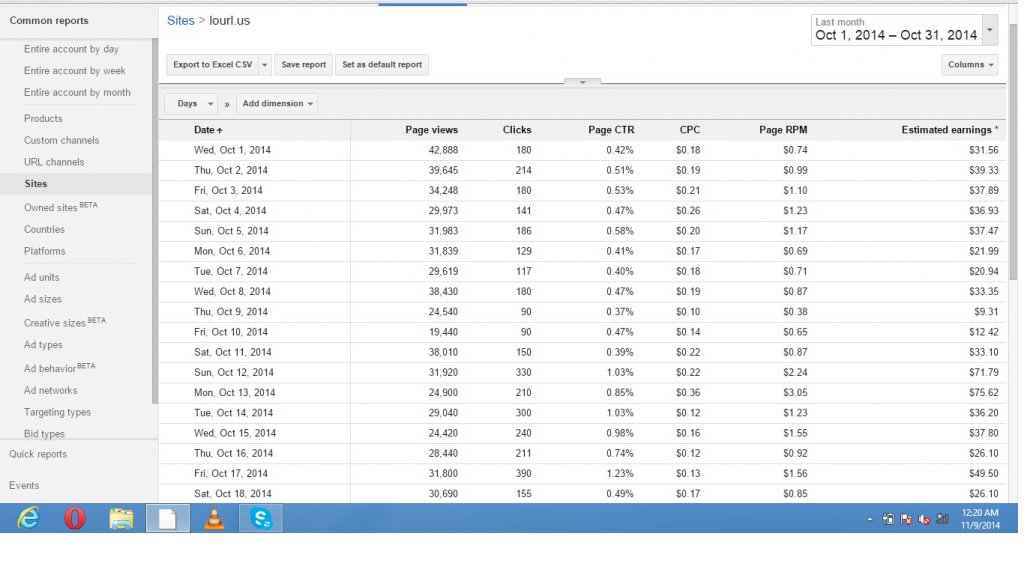Open the Custom channels report
Image resolution: width=1024 pixels, height=581 pixels.
click(x=61, y=140)
